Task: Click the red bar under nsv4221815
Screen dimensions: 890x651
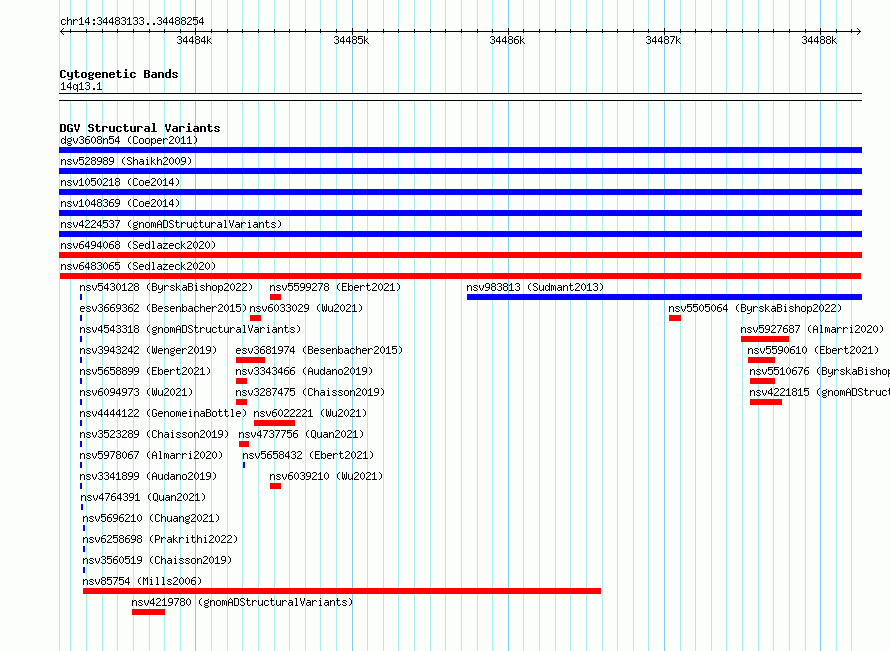Action: pyautogui.click(x=766, y=402)
